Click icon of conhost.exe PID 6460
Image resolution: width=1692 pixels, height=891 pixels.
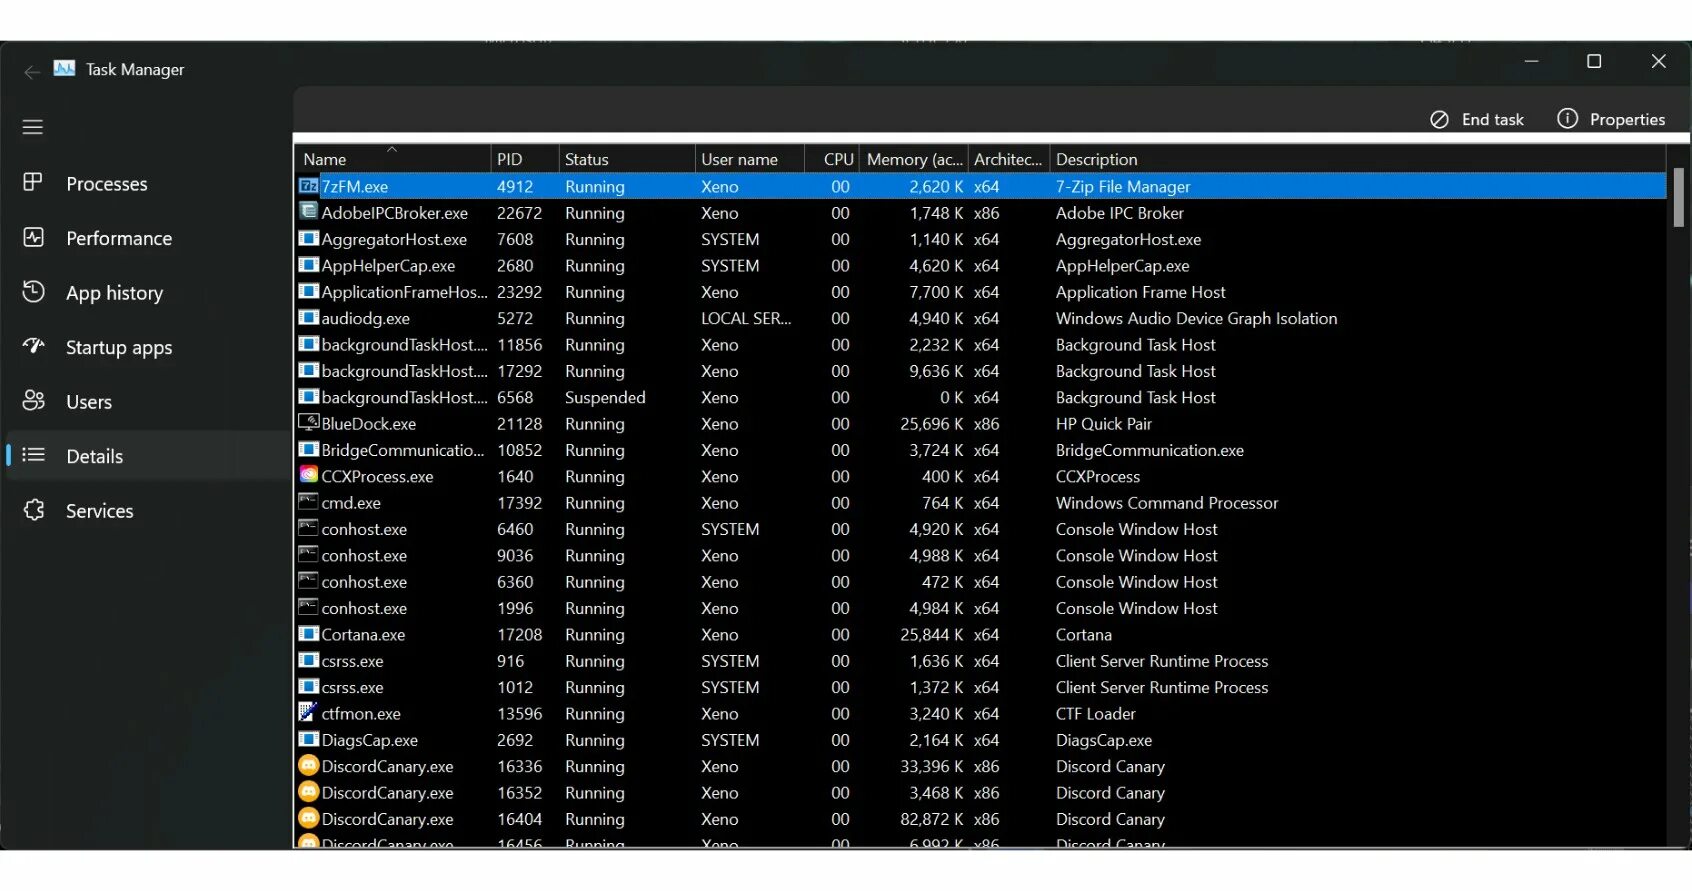click(309, 528)
